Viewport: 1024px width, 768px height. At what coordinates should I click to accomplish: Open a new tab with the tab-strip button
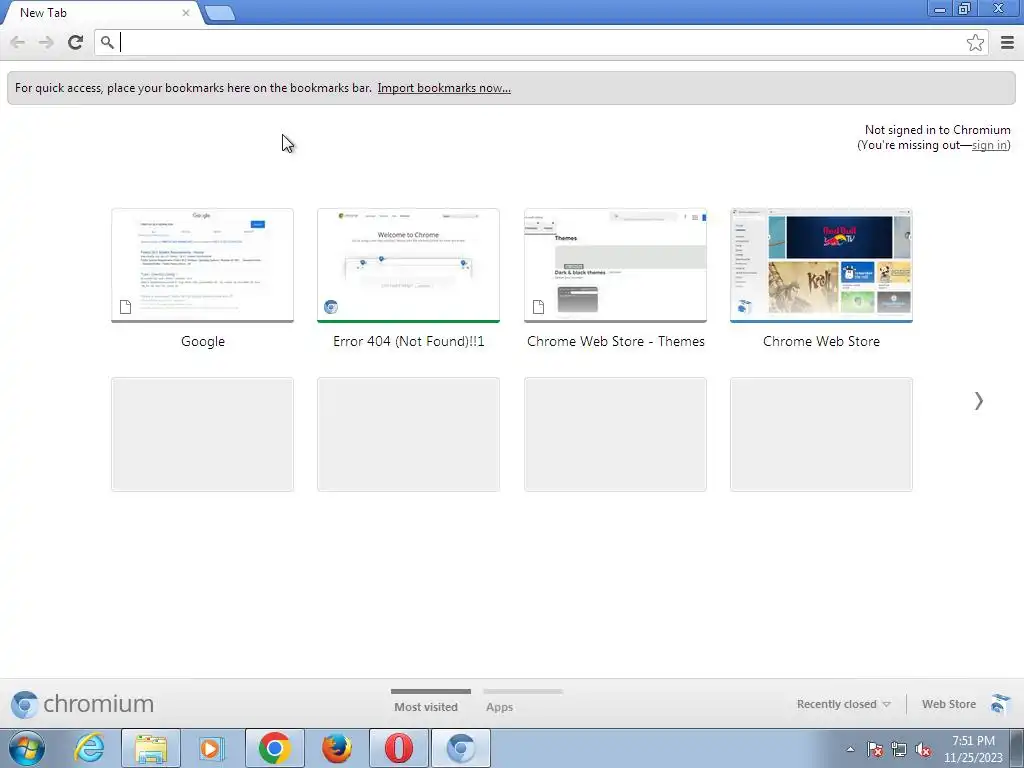coord(219,13)
